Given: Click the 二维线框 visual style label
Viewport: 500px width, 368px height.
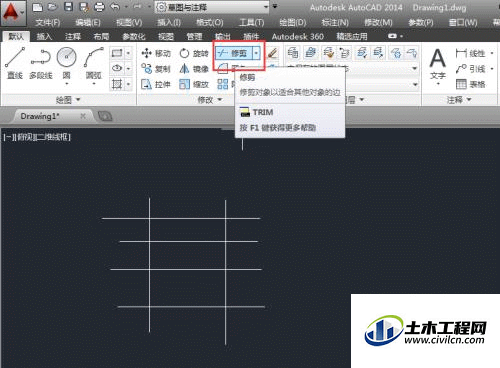Looking at the screenshot, I should 51,137.
